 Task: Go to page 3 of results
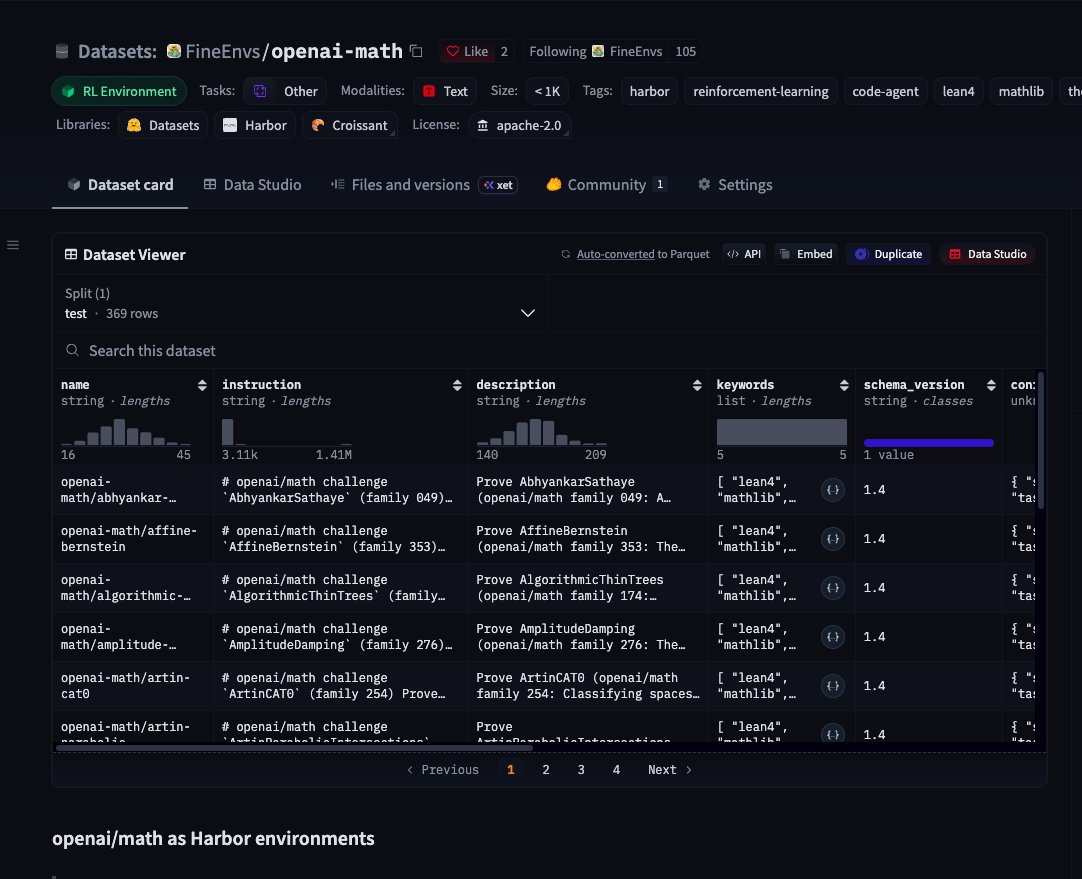581,770
